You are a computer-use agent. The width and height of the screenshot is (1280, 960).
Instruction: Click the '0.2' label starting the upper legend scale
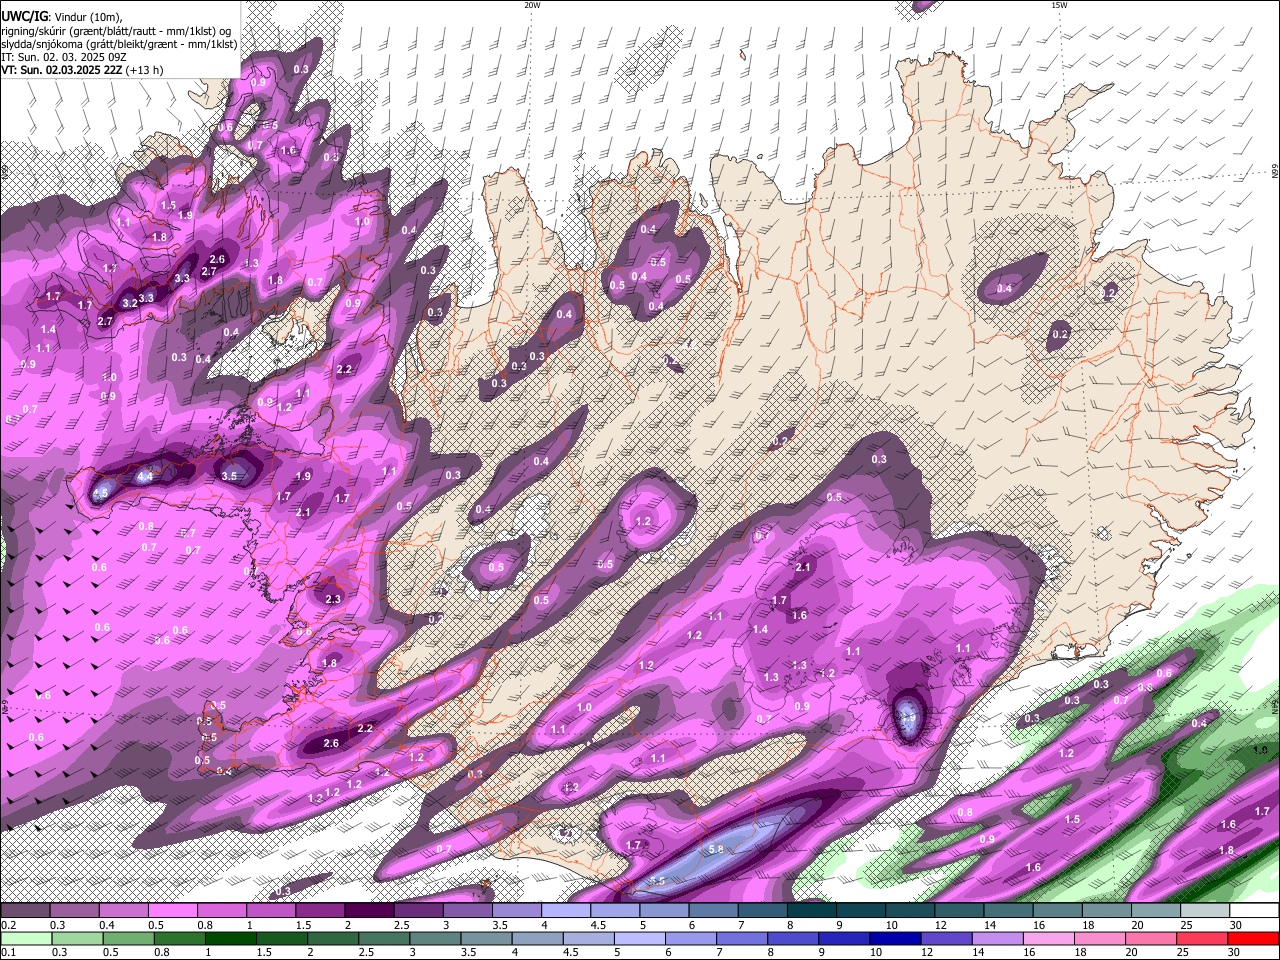click(x=9, y=925)
